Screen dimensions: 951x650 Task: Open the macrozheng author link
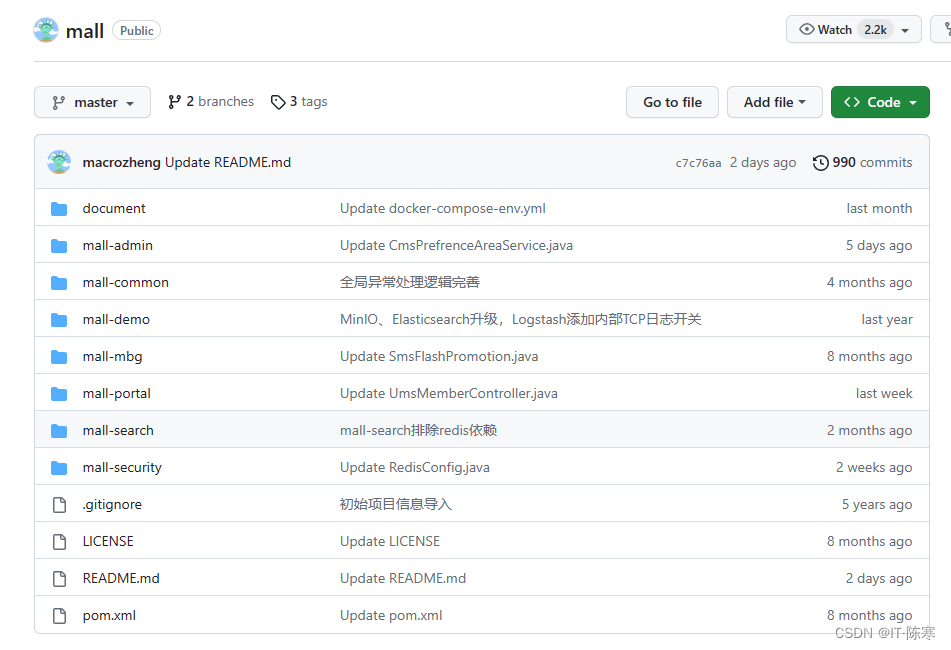(x=121, y=162)
